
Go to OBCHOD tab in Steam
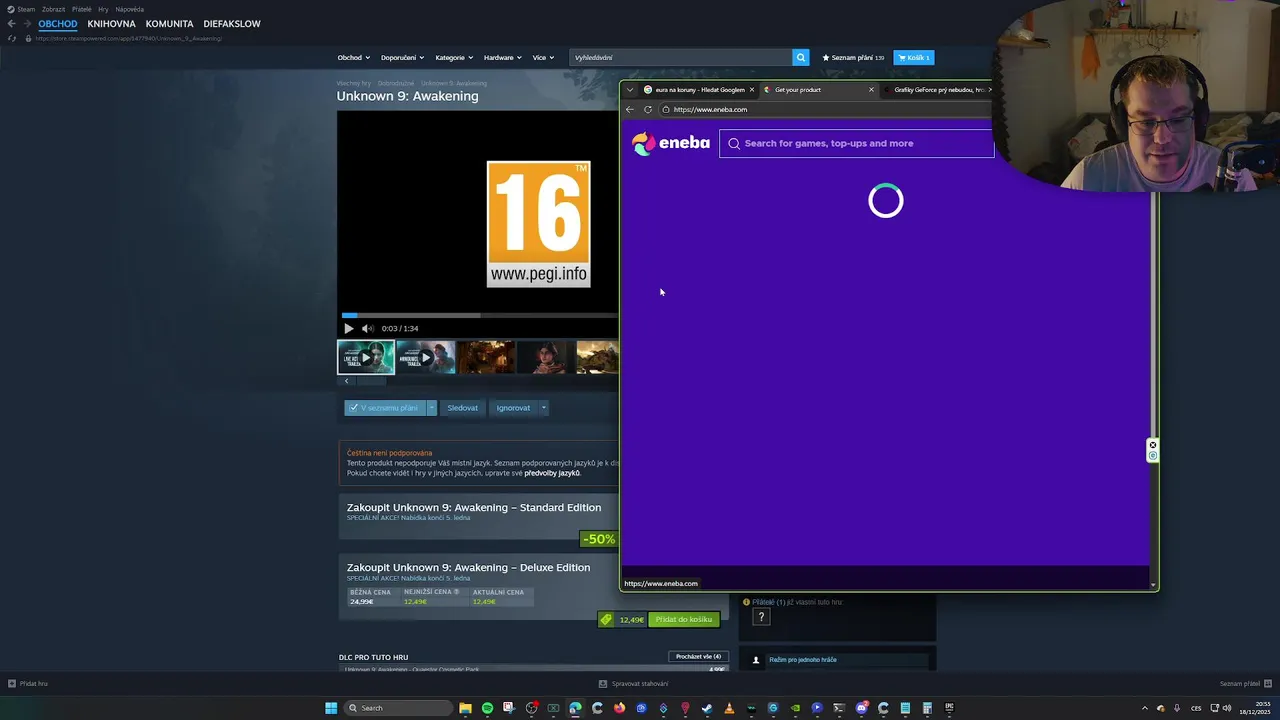click(x=58, y=23)
